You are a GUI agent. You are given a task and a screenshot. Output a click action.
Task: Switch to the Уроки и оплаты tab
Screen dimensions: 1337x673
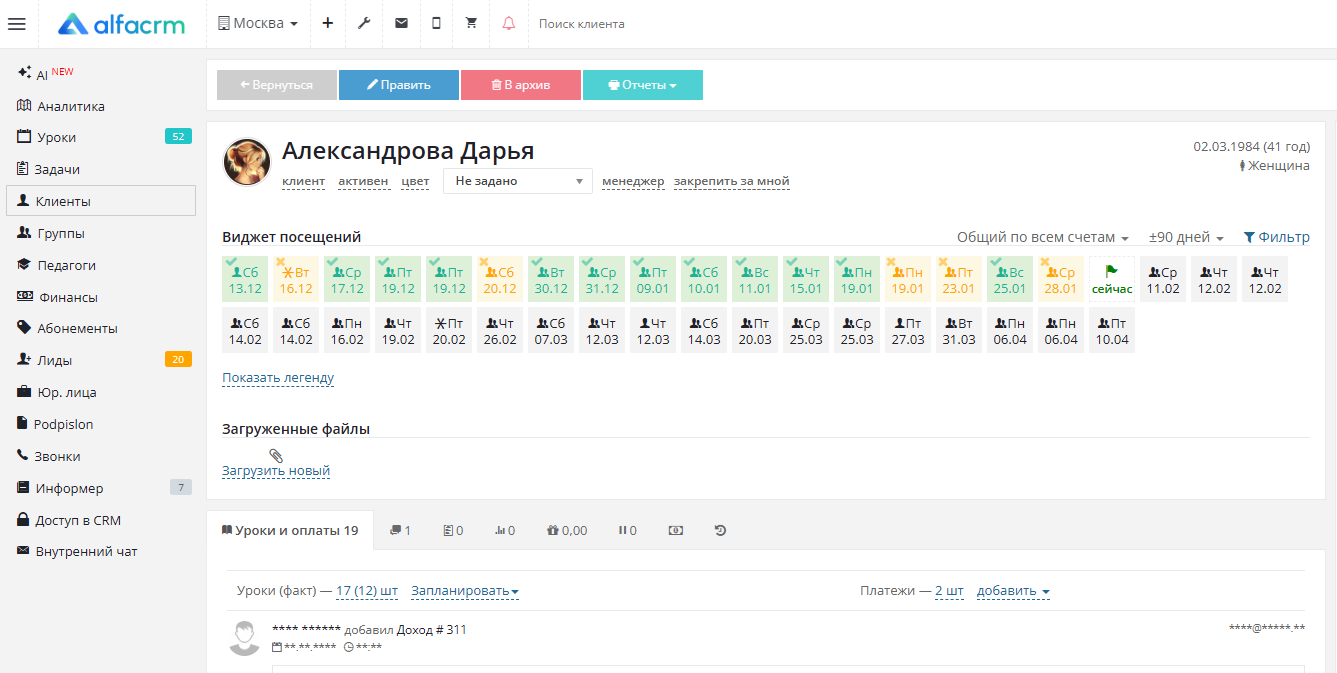coord(290,531)
